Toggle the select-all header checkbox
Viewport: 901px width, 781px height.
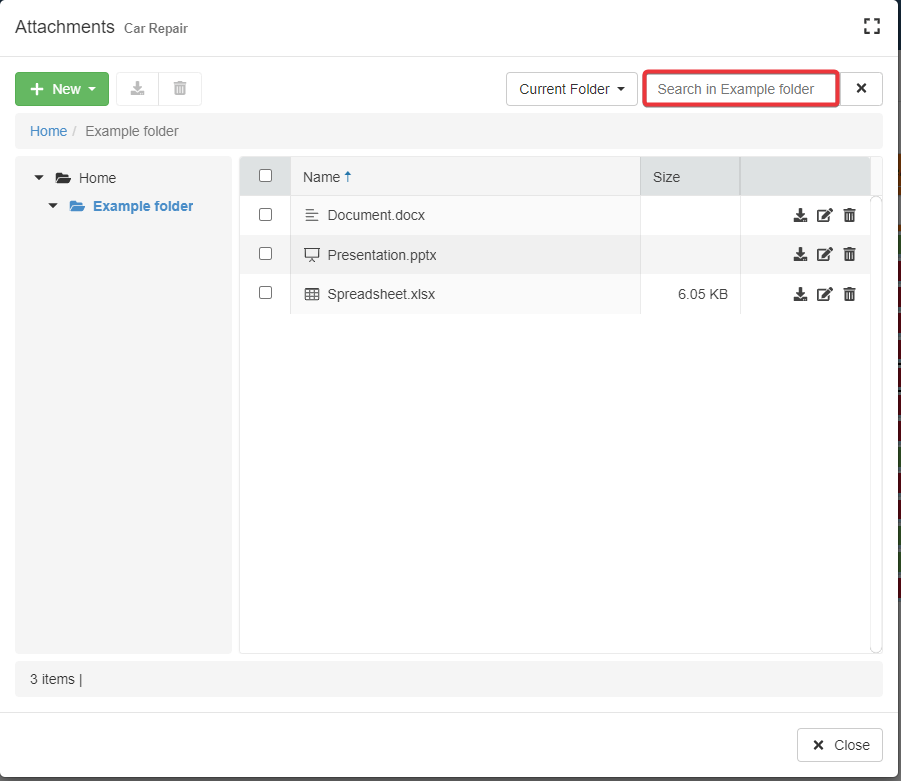tap(265, 176)
